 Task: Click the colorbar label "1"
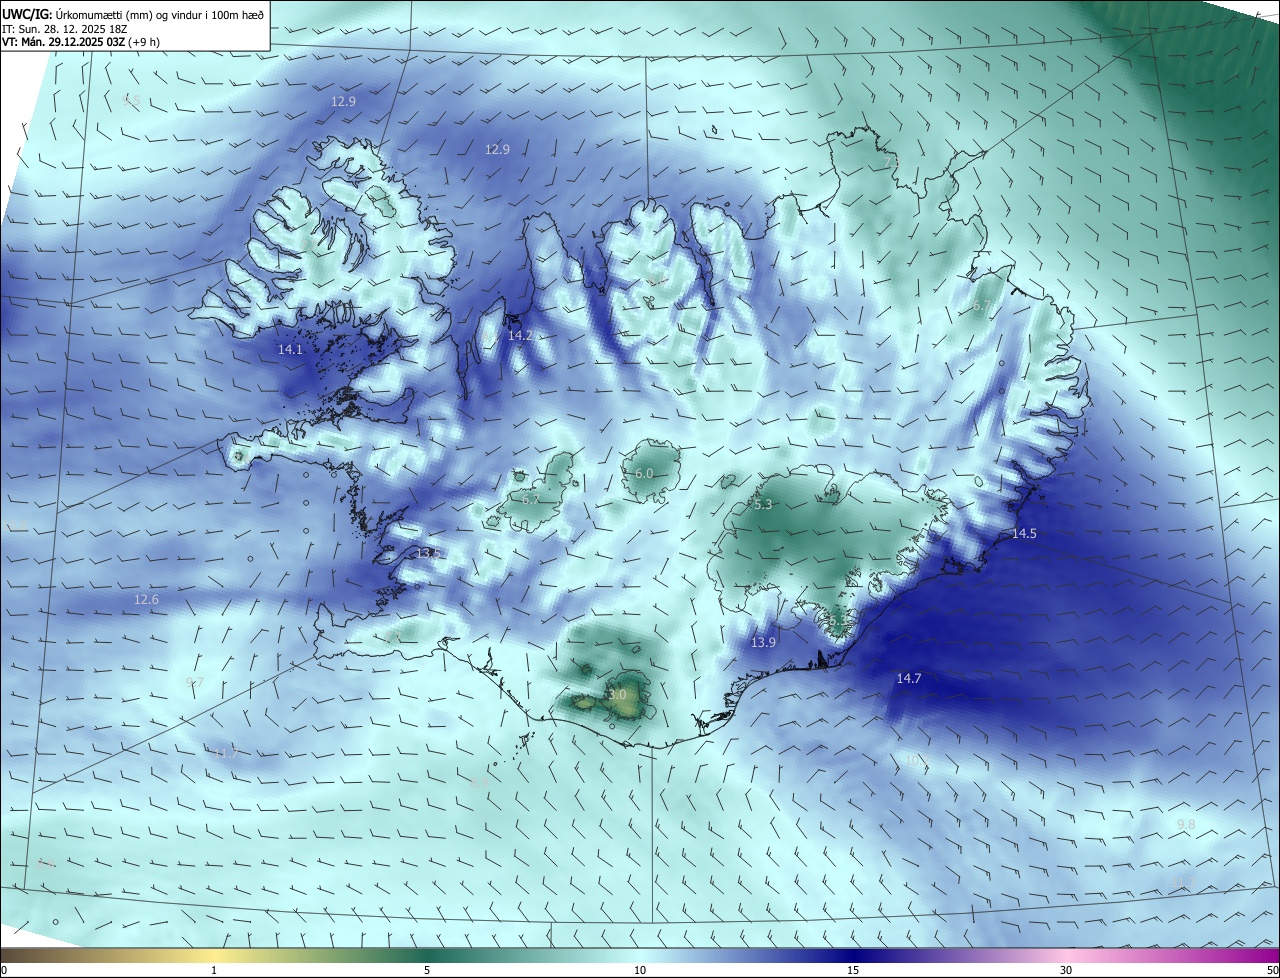click(214, 970)
